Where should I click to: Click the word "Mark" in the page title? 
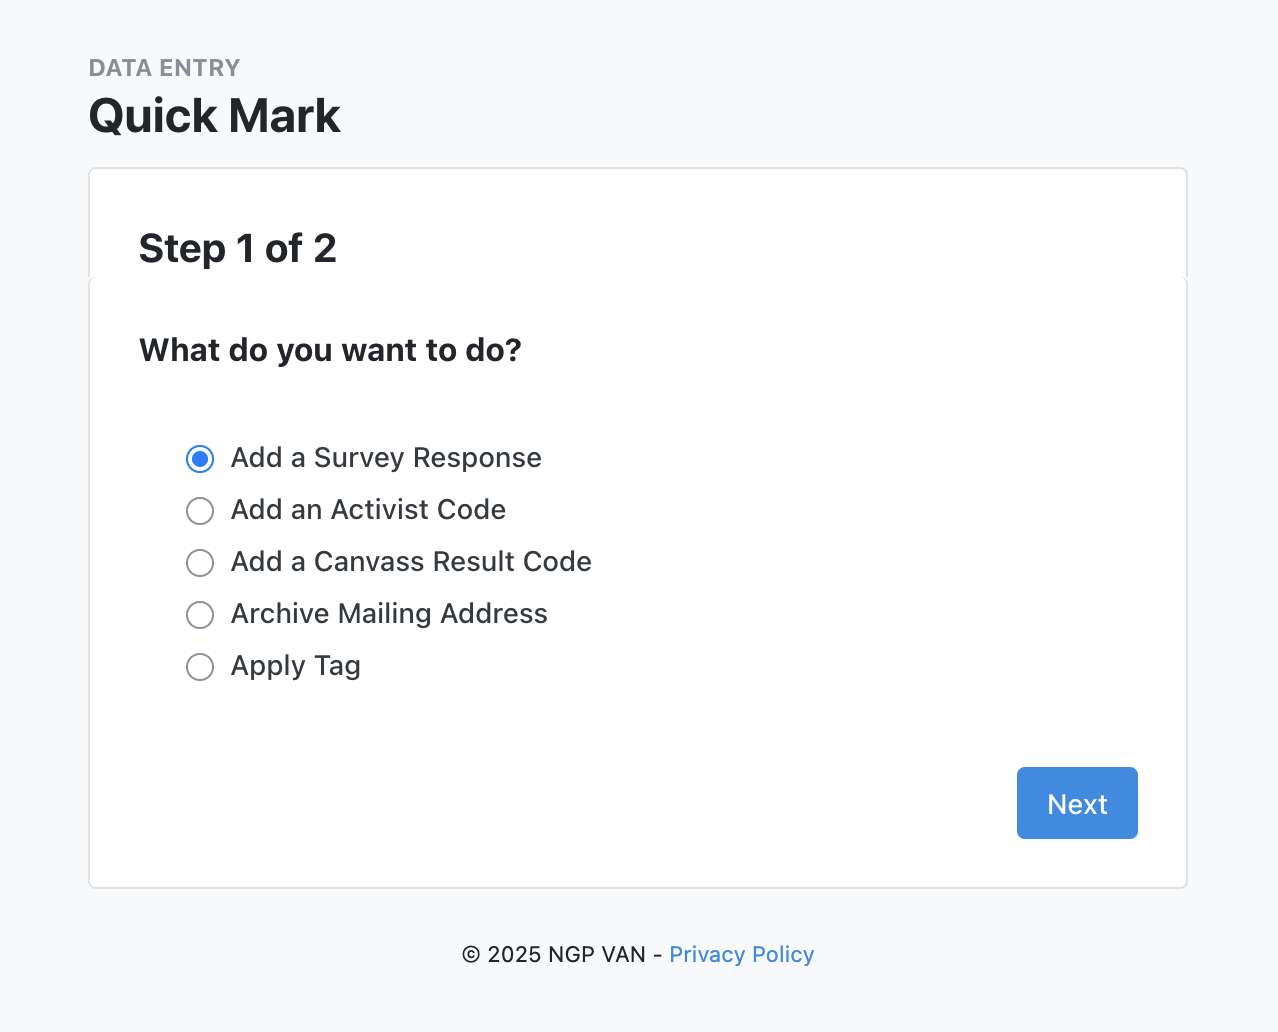285,116
